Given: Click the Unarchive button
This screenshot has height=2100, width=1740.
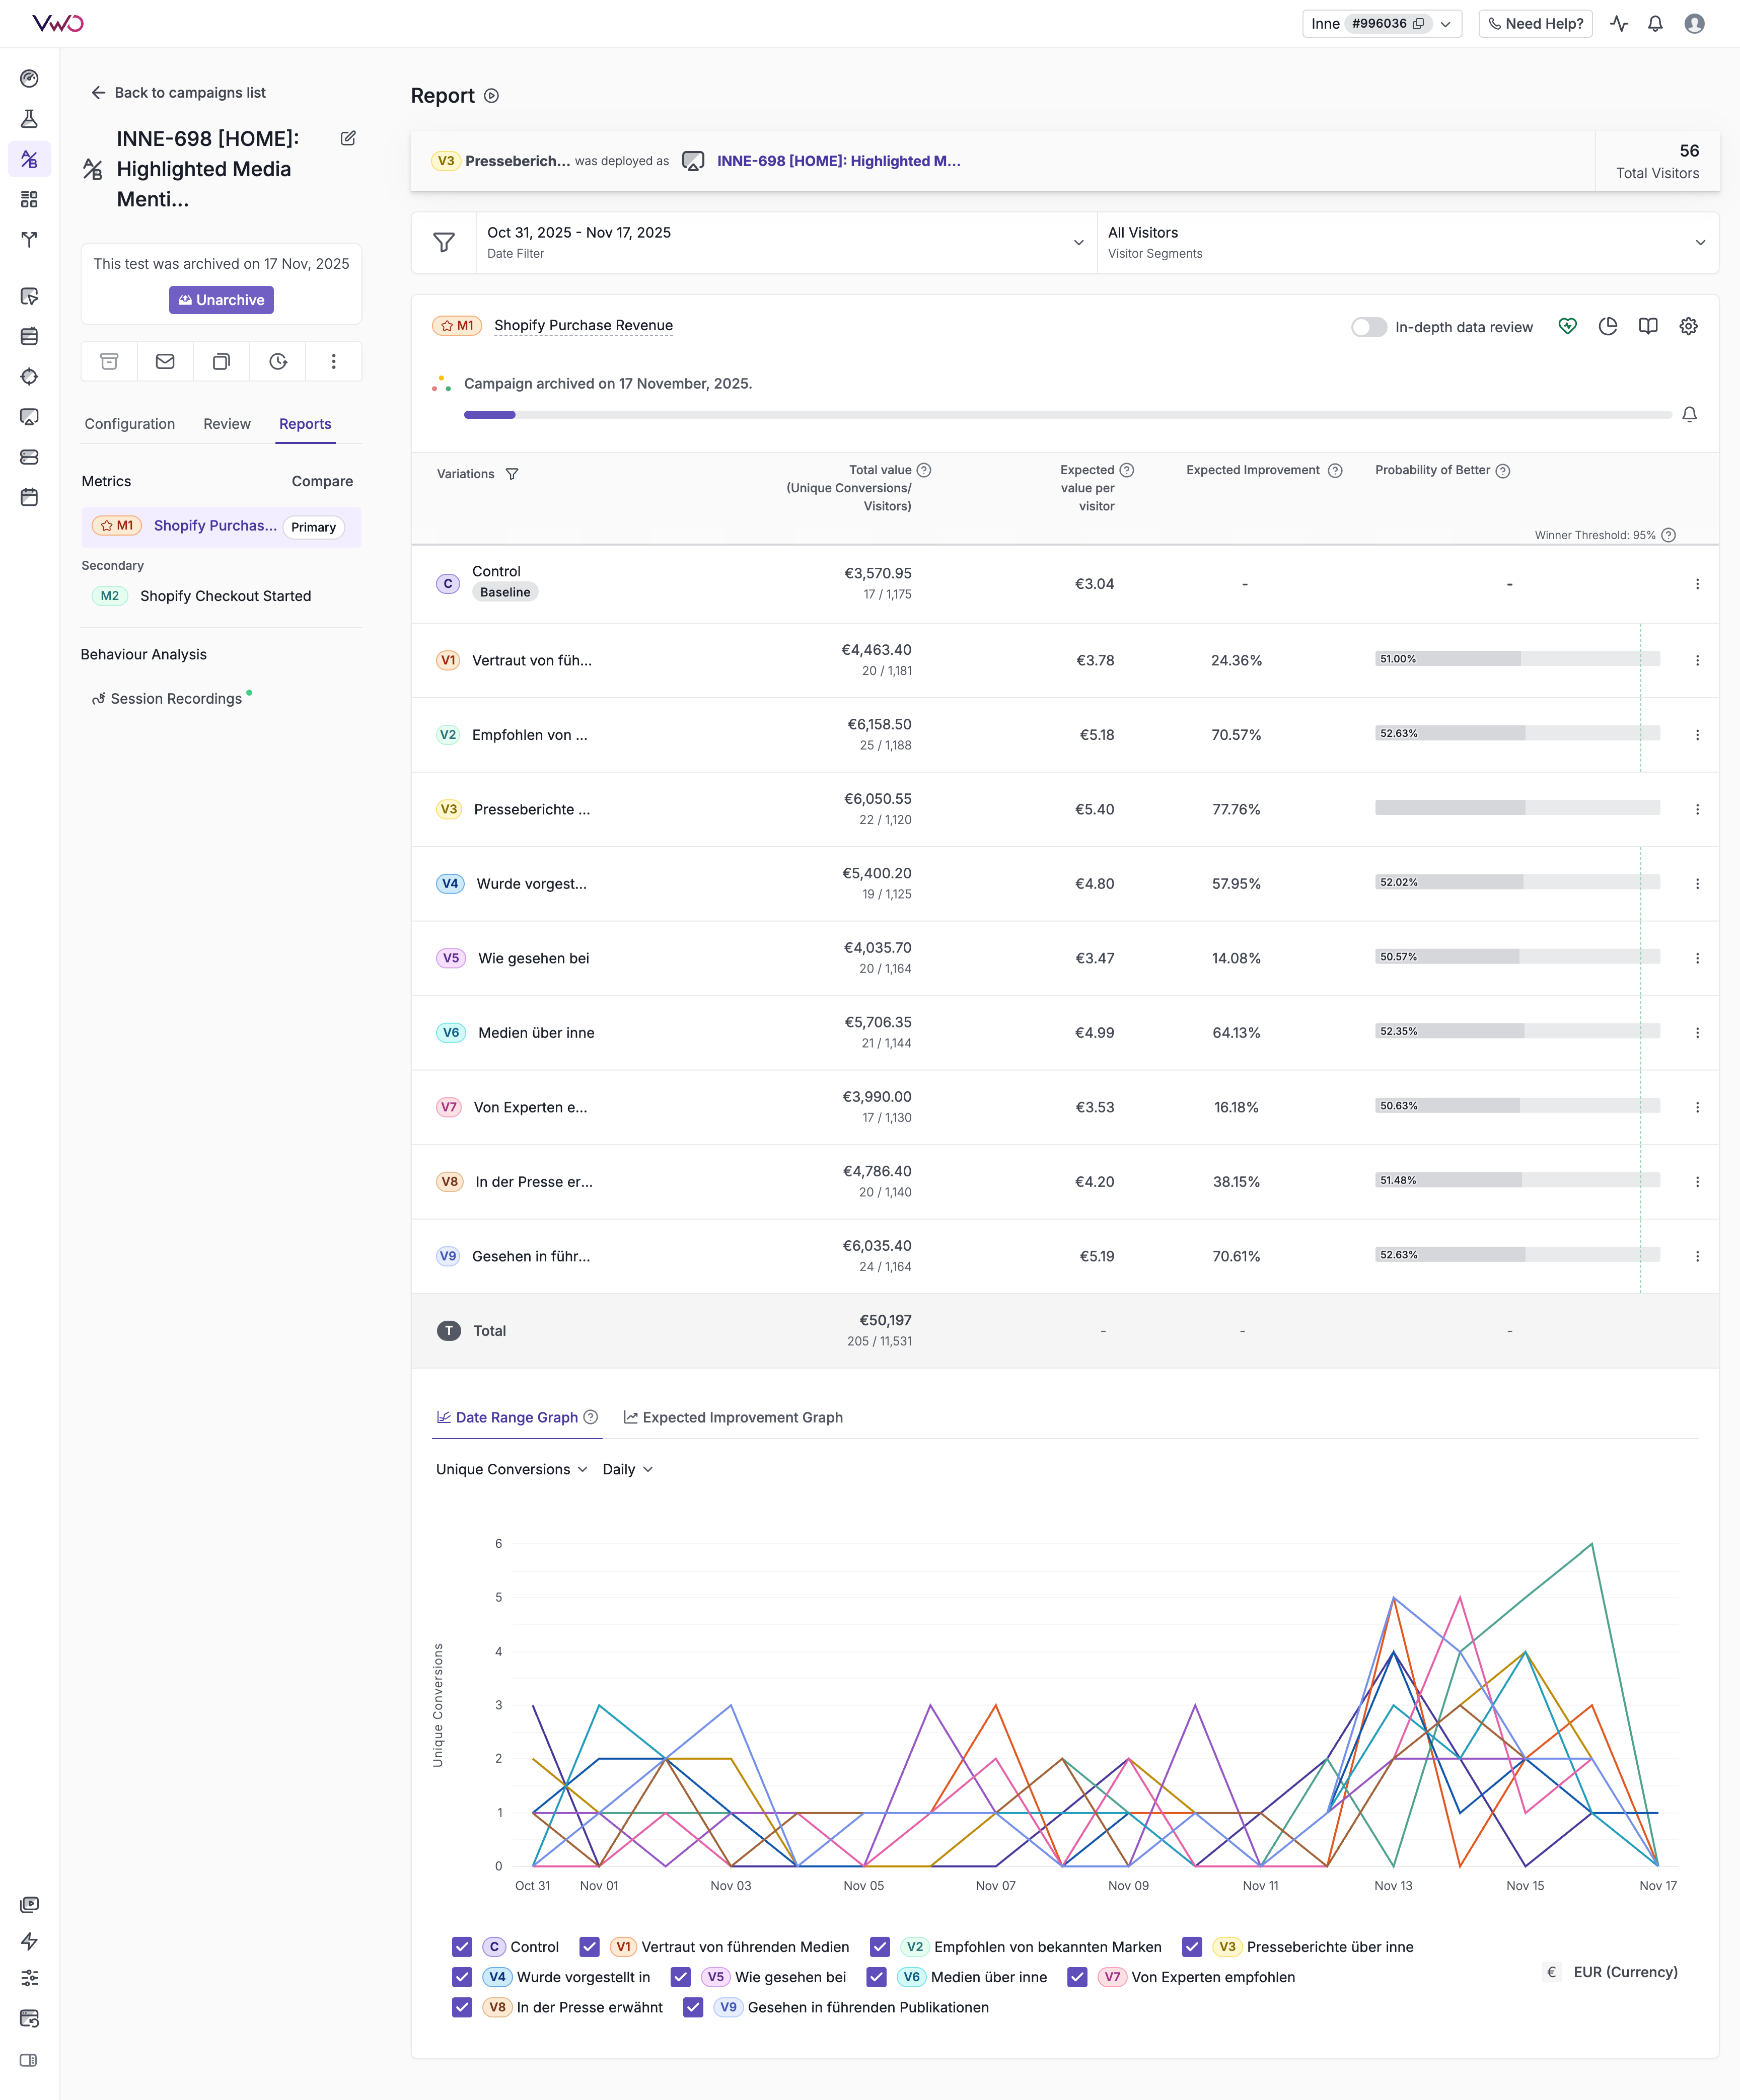Looking at the screenshot, I should click(221, 300).
